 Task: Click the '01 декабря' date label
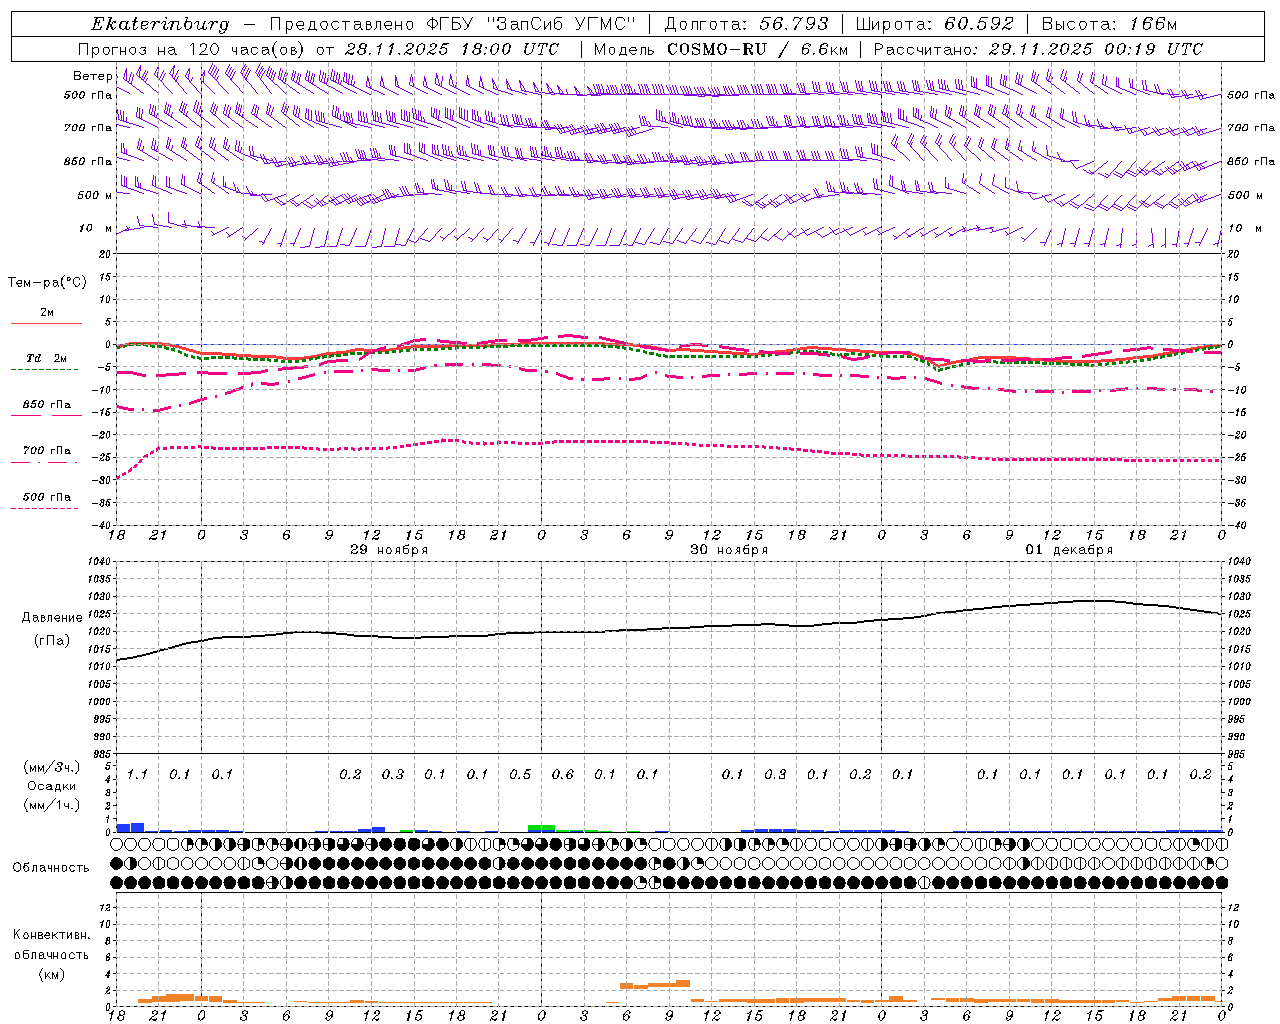[1069, 550]
